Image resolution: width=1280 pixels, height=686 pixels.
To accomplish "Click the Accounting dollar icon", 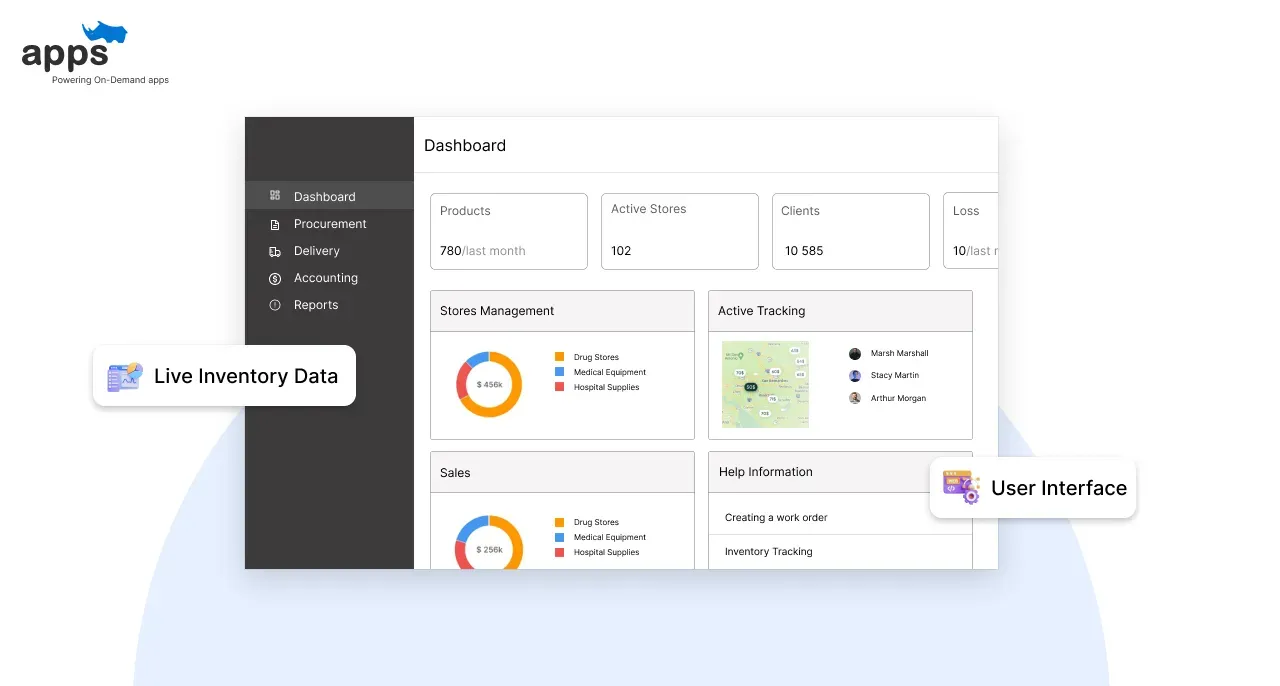I will click(275, 278).
